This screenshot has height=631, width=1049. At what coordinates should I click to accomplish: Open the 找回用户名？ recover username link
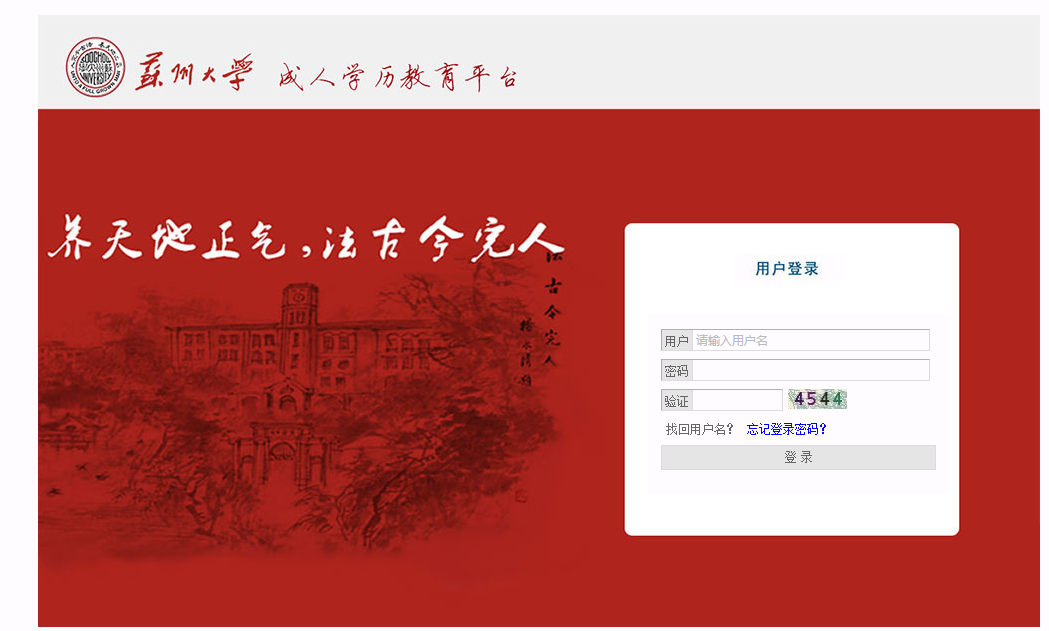point(699,429)
